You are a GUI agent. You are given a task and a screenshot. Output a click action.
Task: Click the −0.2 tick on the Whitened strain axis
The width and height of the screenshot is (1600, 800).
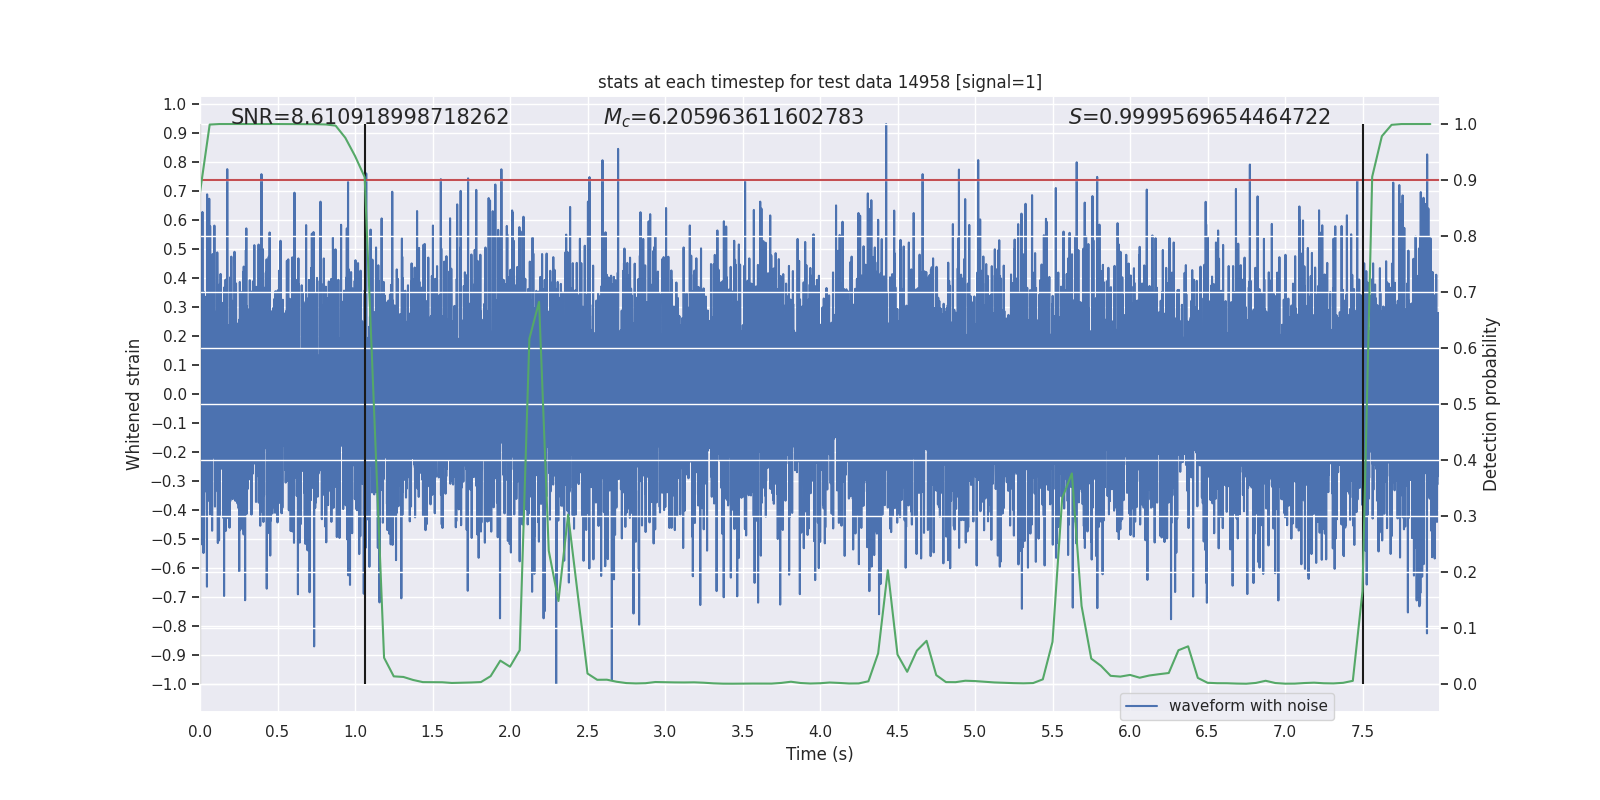point(169,453)
